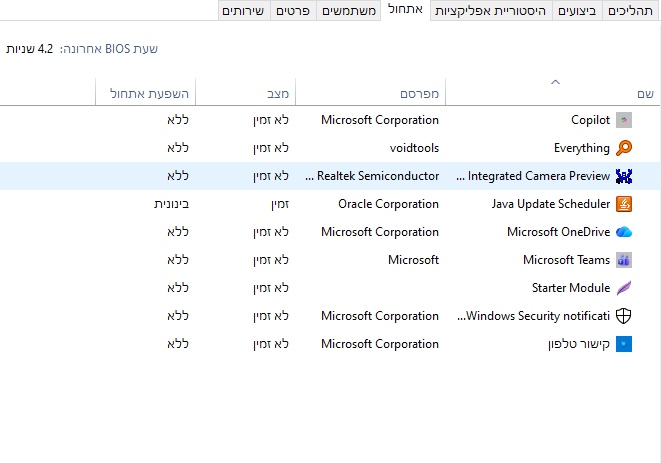Select the Microsoft Teams icon
This screenshot has width=661, height=463.
pyautogui.click(x=624, y=260)
